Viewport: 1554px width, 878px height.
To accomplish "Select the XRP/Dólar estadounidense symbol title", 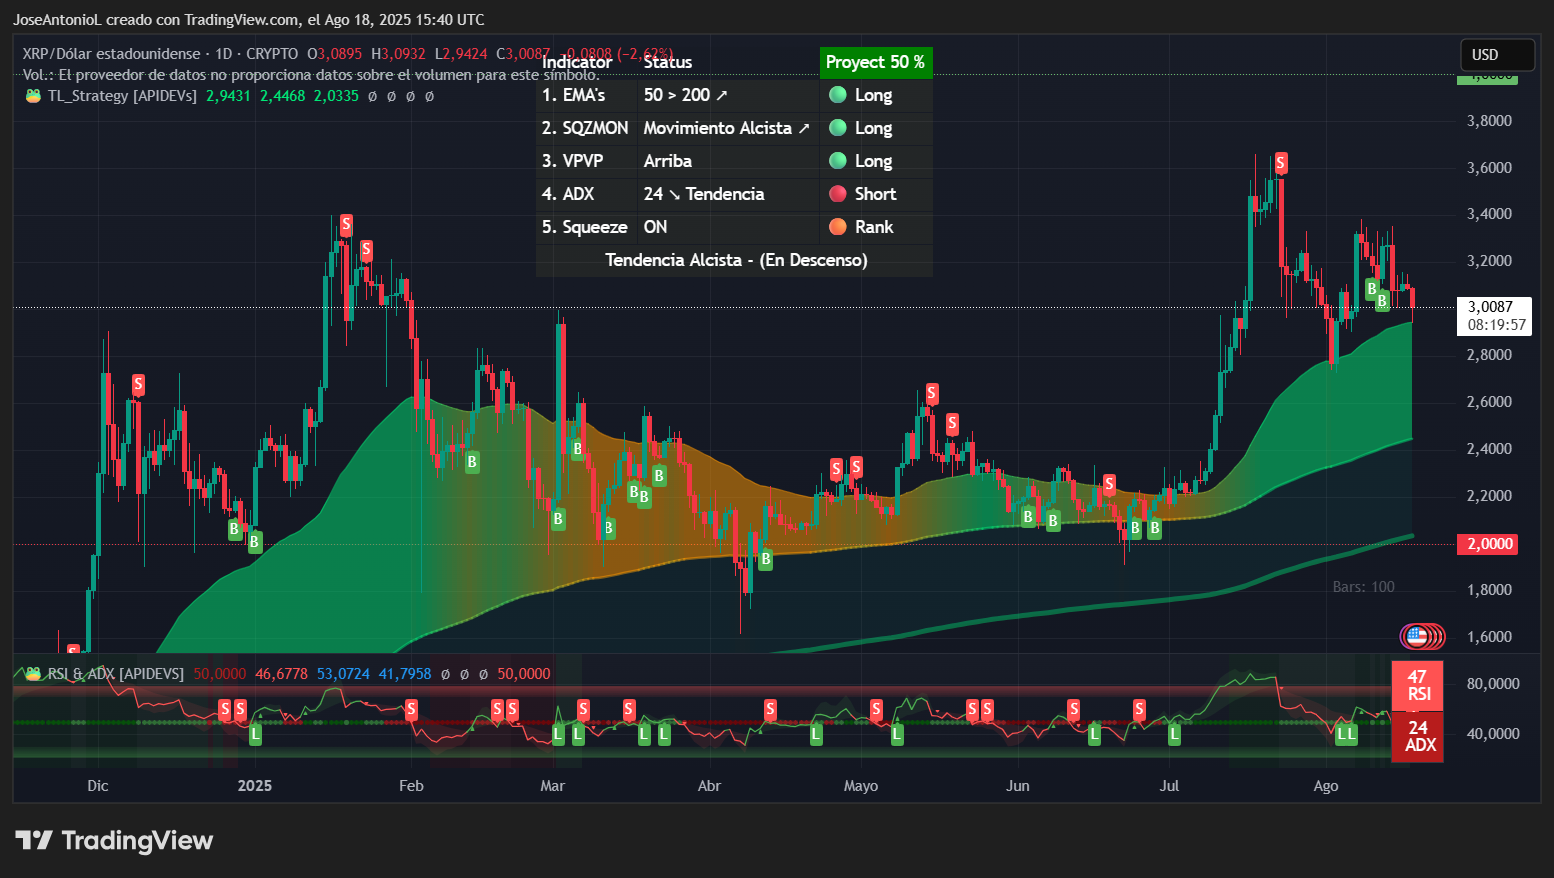I will point(110,54).
